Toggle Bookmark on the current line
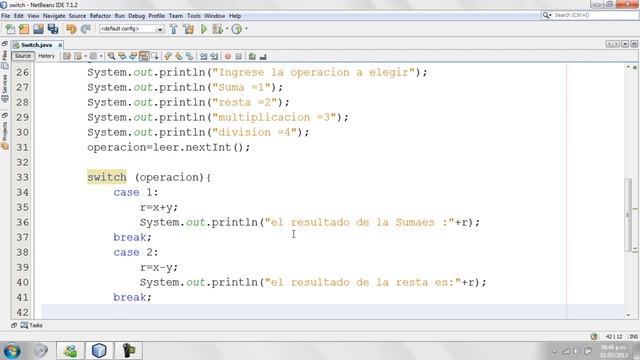 (x=190, y=56)
